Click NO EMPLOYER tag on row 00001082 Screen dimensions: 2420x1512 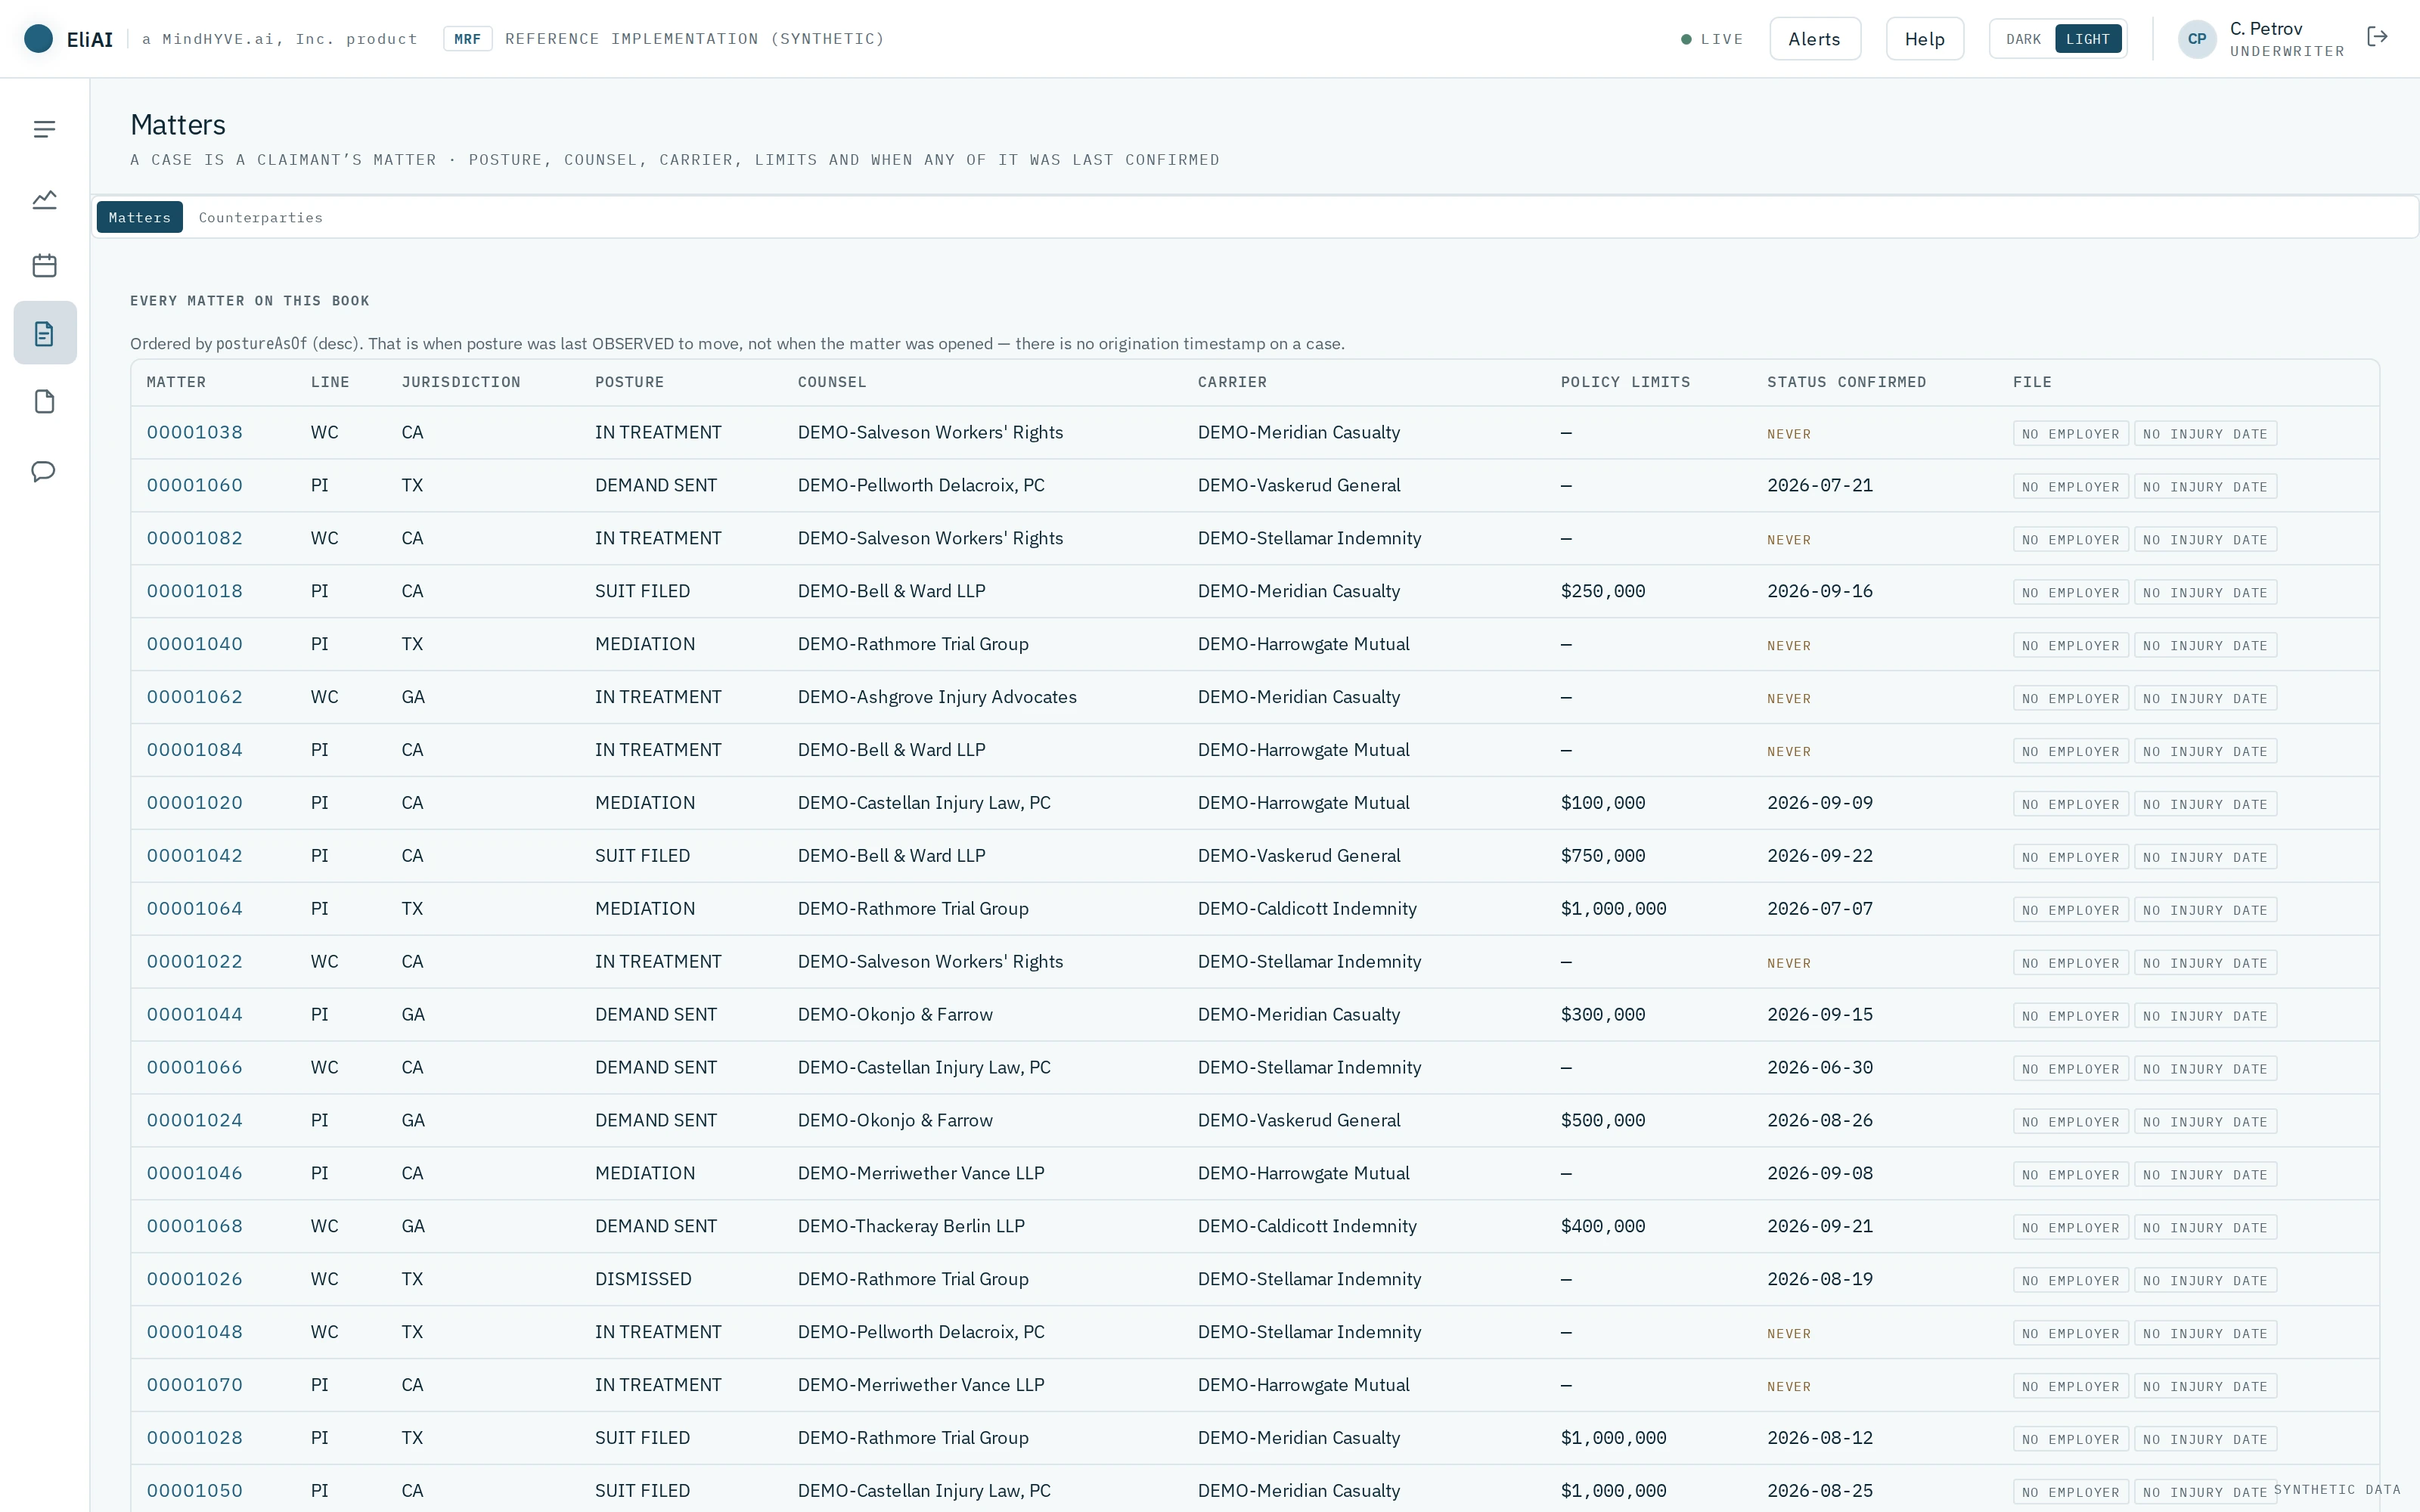coord(2070,540)
